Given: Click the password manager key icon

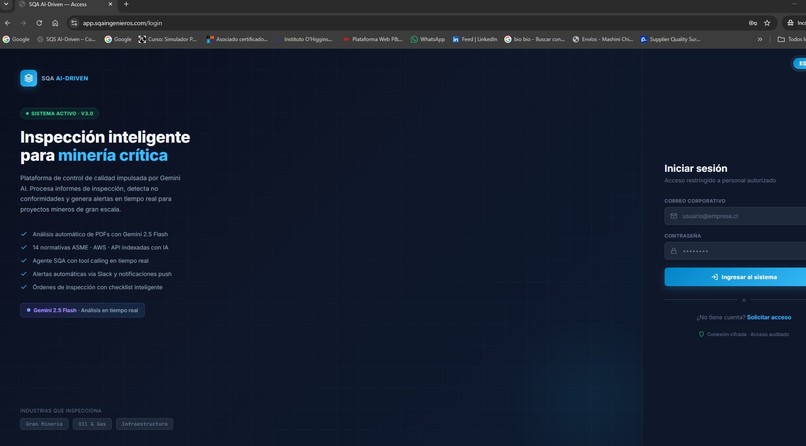Looking at the screenshot, I should (x=753, y=23).
